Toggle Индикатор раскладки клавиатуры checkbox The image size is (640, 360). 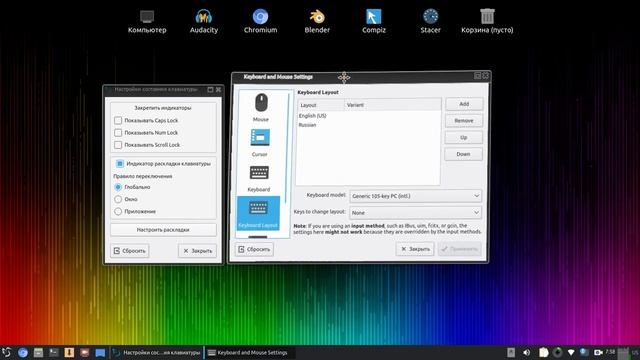coord(120,164)
